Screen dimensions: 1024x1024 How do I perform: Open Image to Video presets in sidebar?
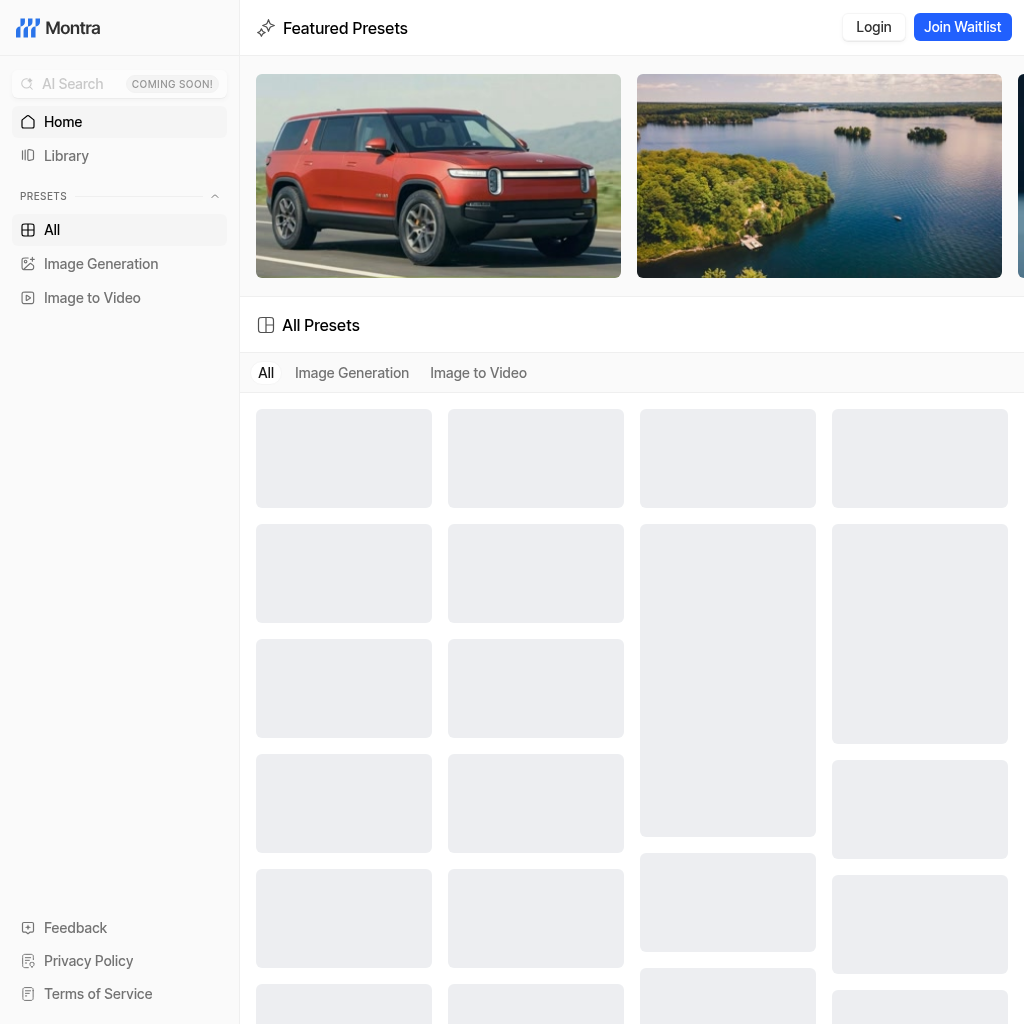tap(120, 298)
